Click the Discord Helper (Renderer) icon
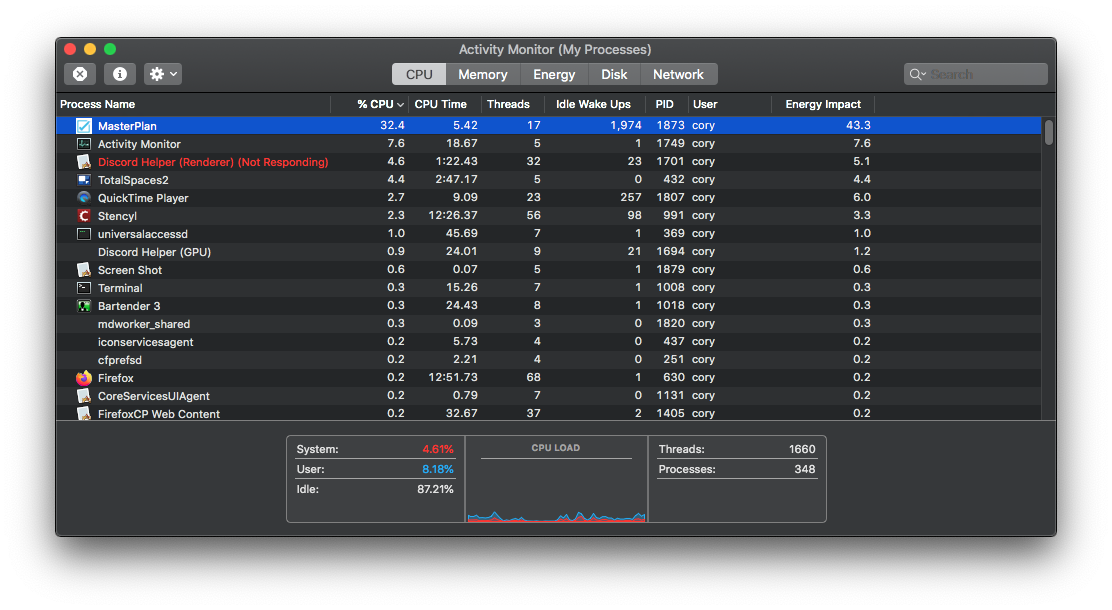1112x610 pixels. tap(84, 162)
